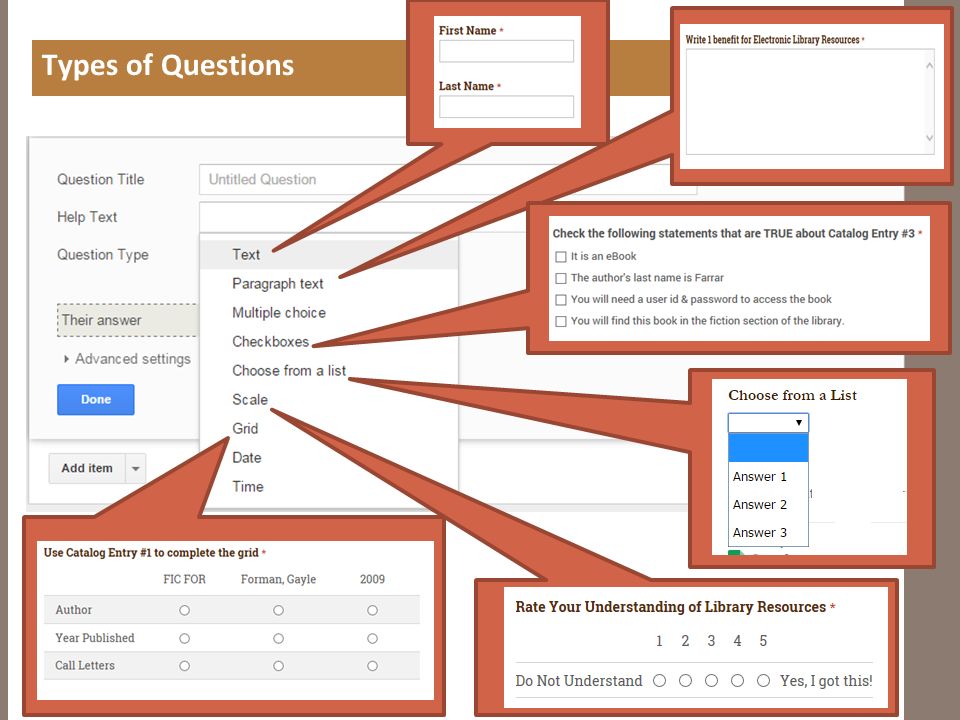Screen dimensions: 960x720
Task: Select FIC FOR radio for Call Letters
Action: [184, 666]
